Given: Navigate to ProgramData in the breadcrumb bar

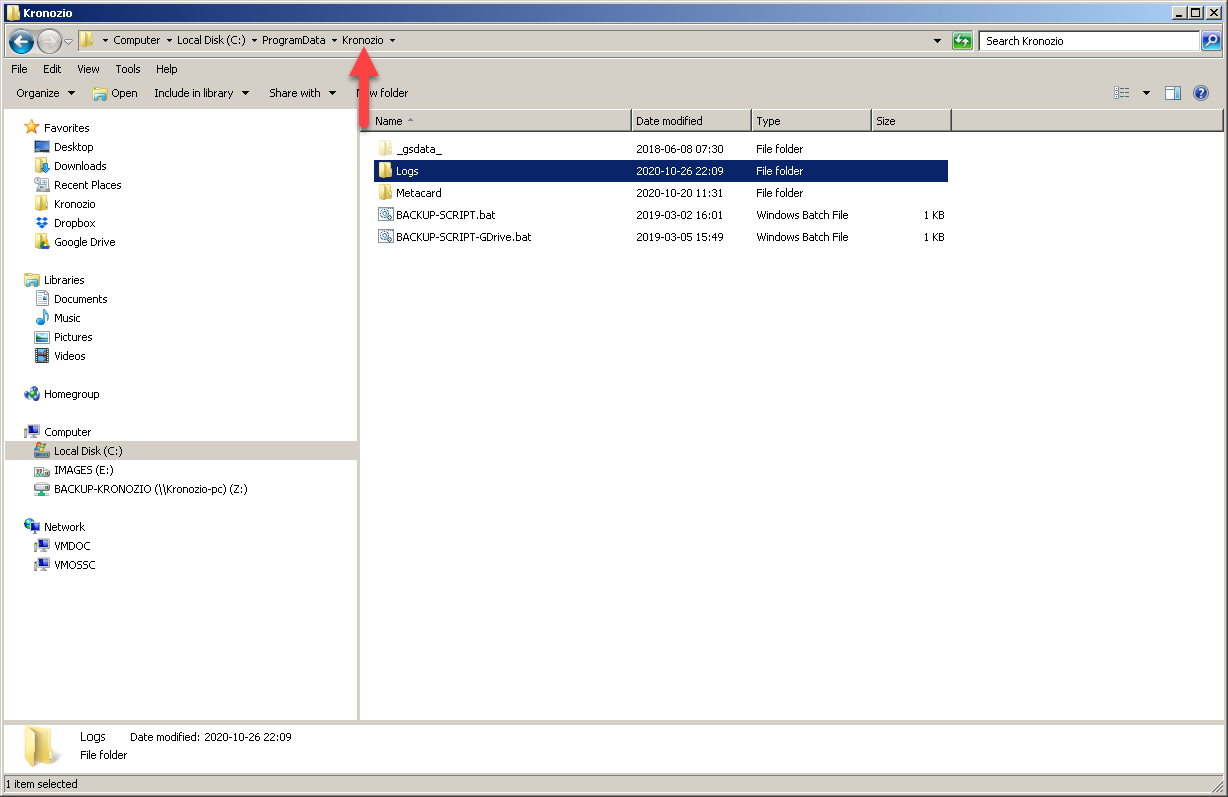Looking at the screenshot, I should (x=294, y=41).
